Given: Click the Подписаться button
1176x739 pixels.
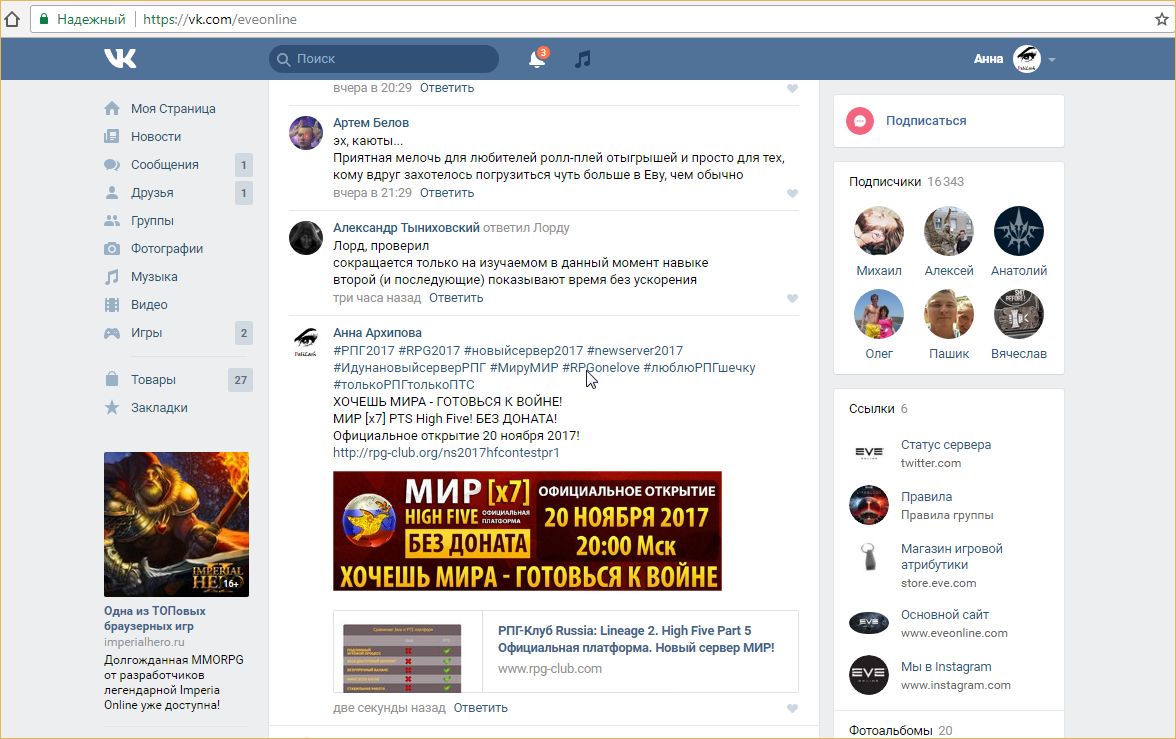Looking at the screenshot, I should coord(926,121).
